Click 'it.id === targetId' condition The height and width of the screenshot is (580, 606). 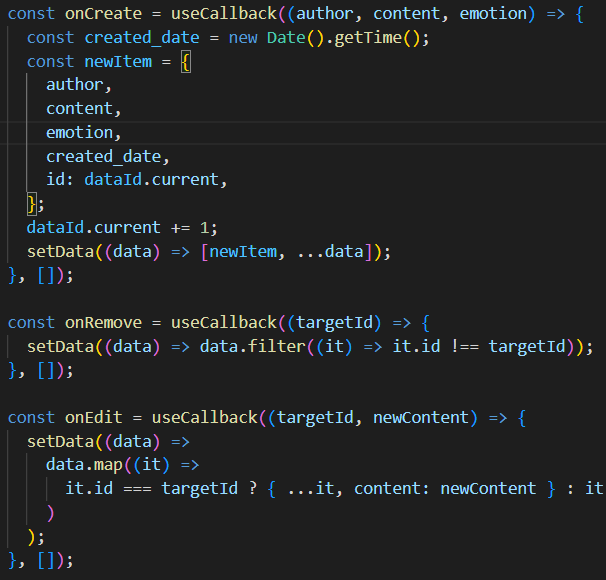152,489
